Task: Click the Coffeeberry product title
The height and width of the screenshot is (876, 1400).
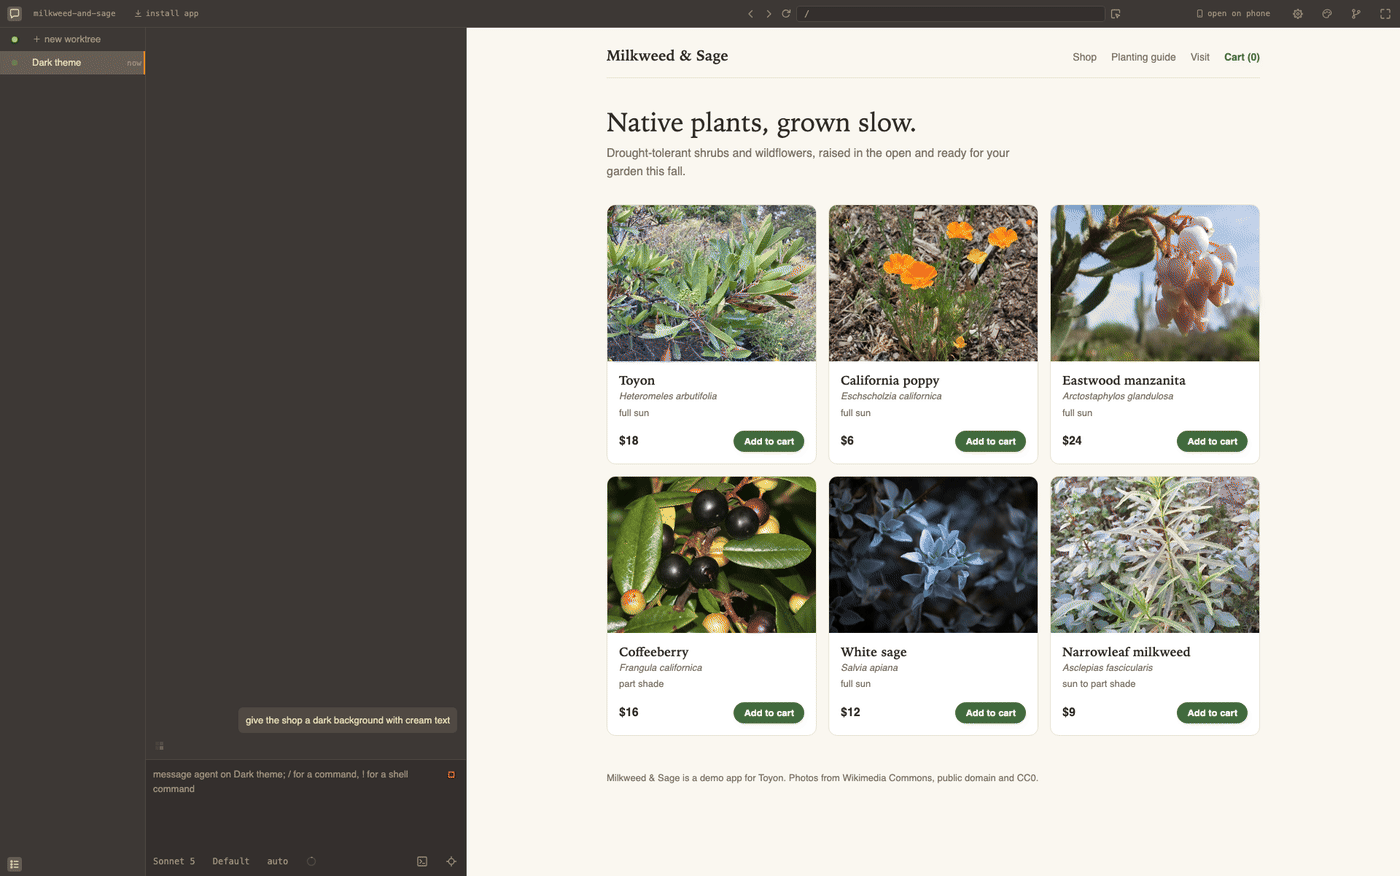Action: [x=654, y=652]
